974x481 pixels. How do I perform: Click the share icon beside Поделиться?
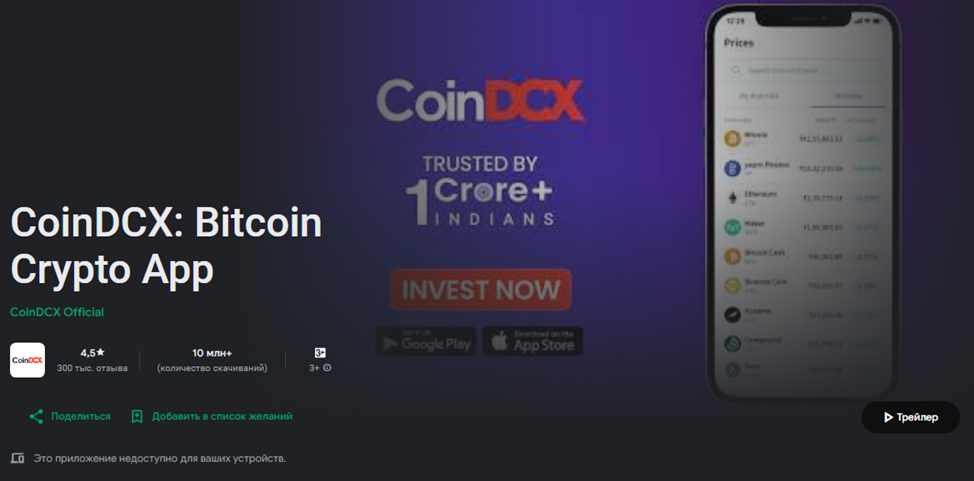[x=36, y=416]
